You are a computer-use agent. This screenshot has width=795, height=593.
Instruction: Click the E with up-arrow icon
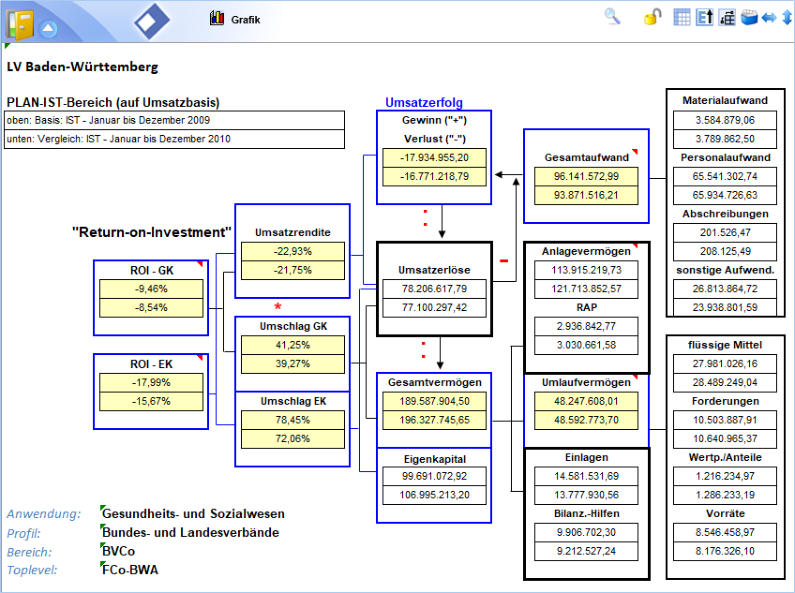(x=704, y=18)
